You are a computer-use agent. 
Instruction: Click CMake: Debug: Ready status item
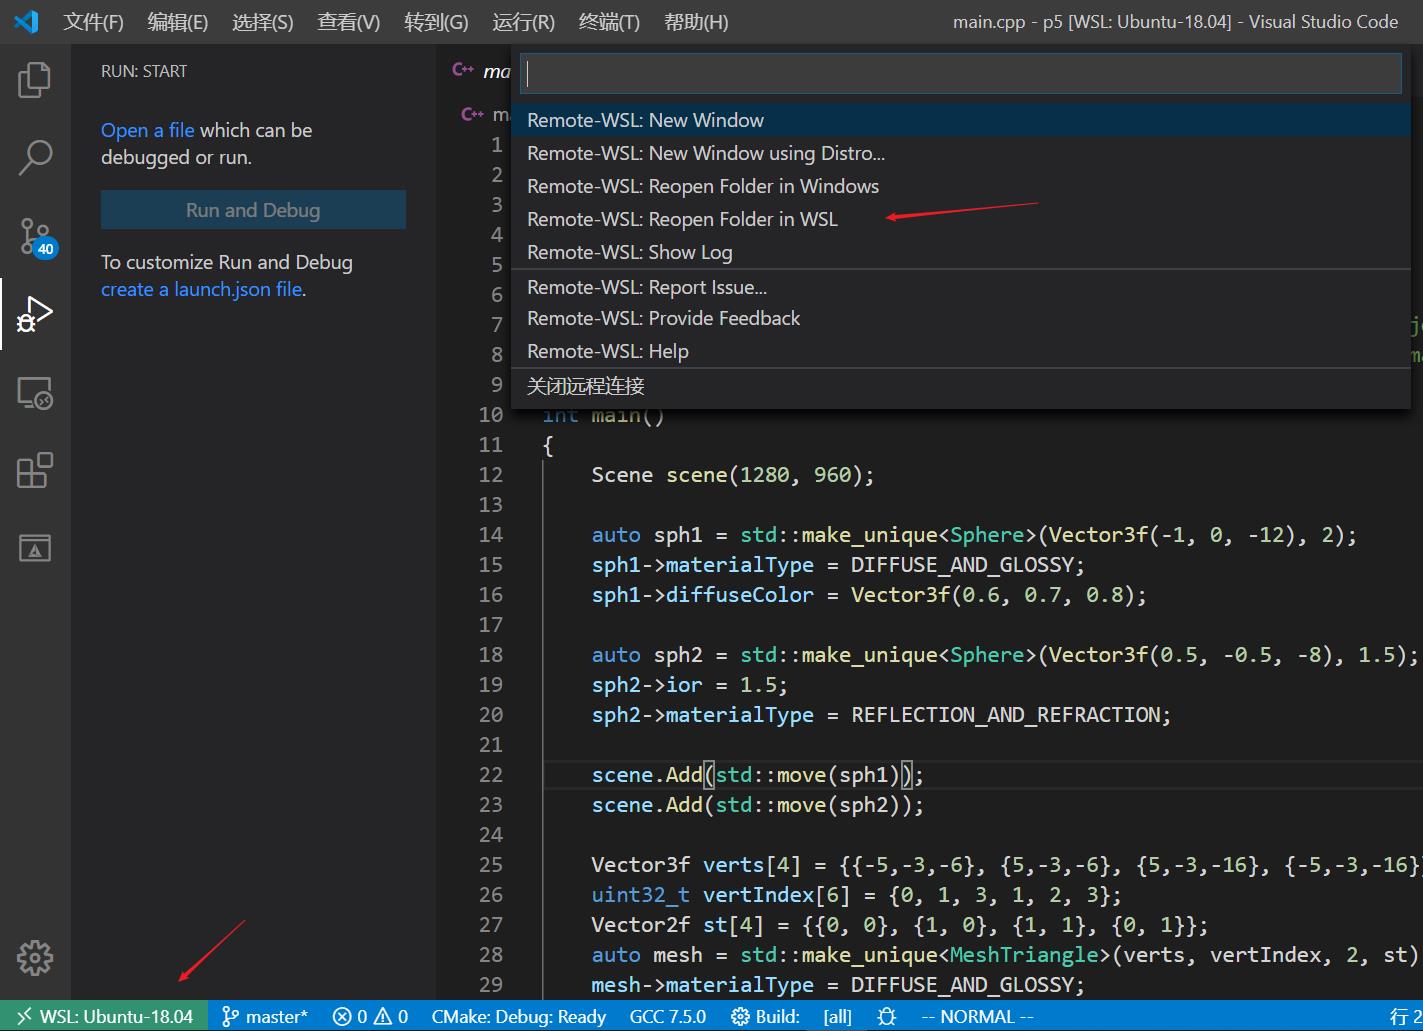[518, 1016]
